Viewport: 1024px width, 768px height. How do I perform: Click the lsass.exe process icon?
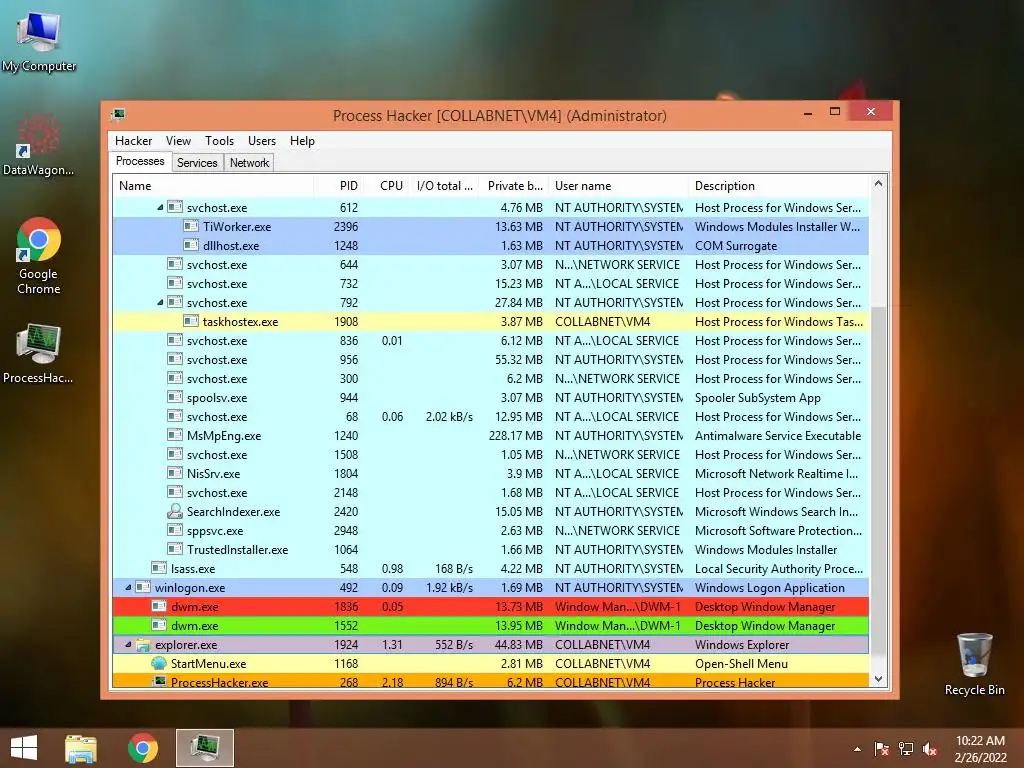coord(159,568)
